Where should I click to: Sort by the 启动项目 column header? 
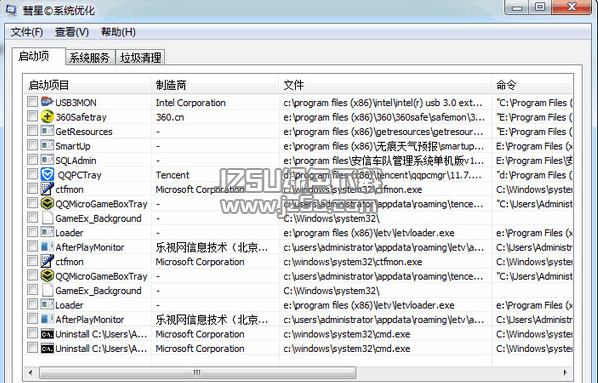click(x=88, y=85)
